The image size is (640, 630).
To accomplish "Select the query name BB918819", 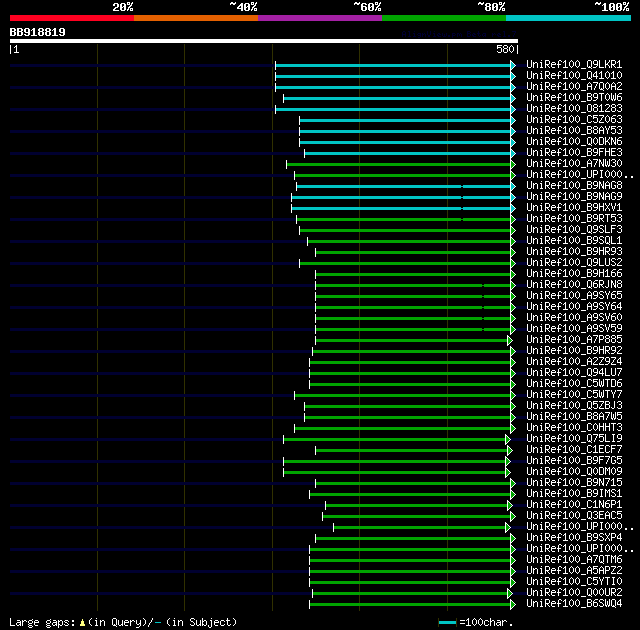I will click(x=38, y=32).
